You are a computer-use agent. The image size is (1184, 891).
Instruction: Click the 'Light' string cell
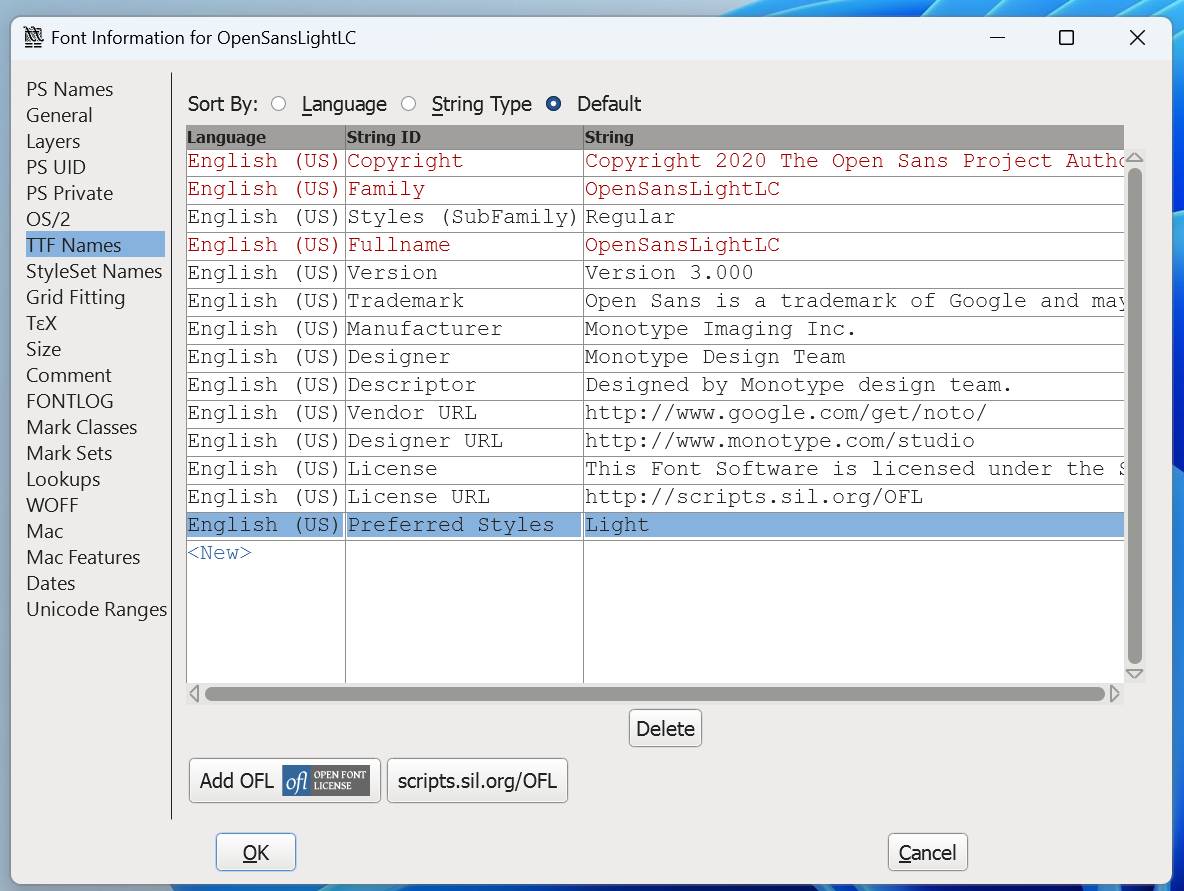[854, 525]
